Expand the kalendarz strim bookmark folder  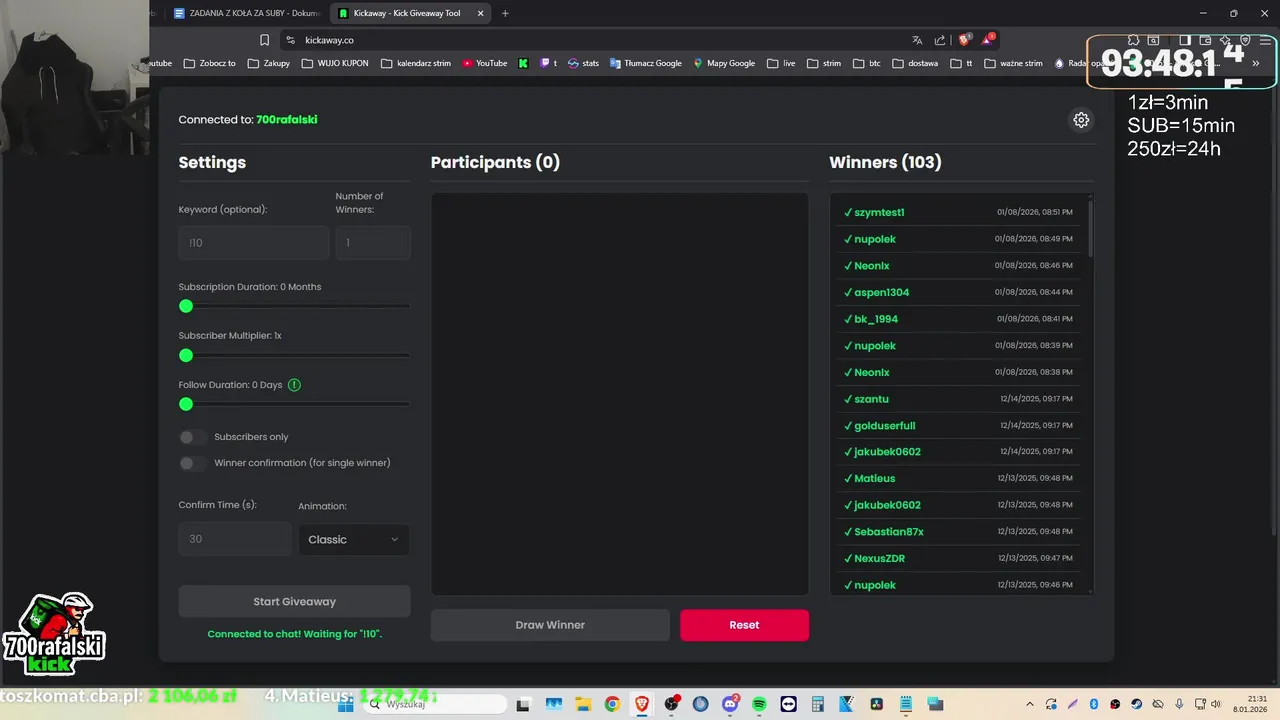415,63
